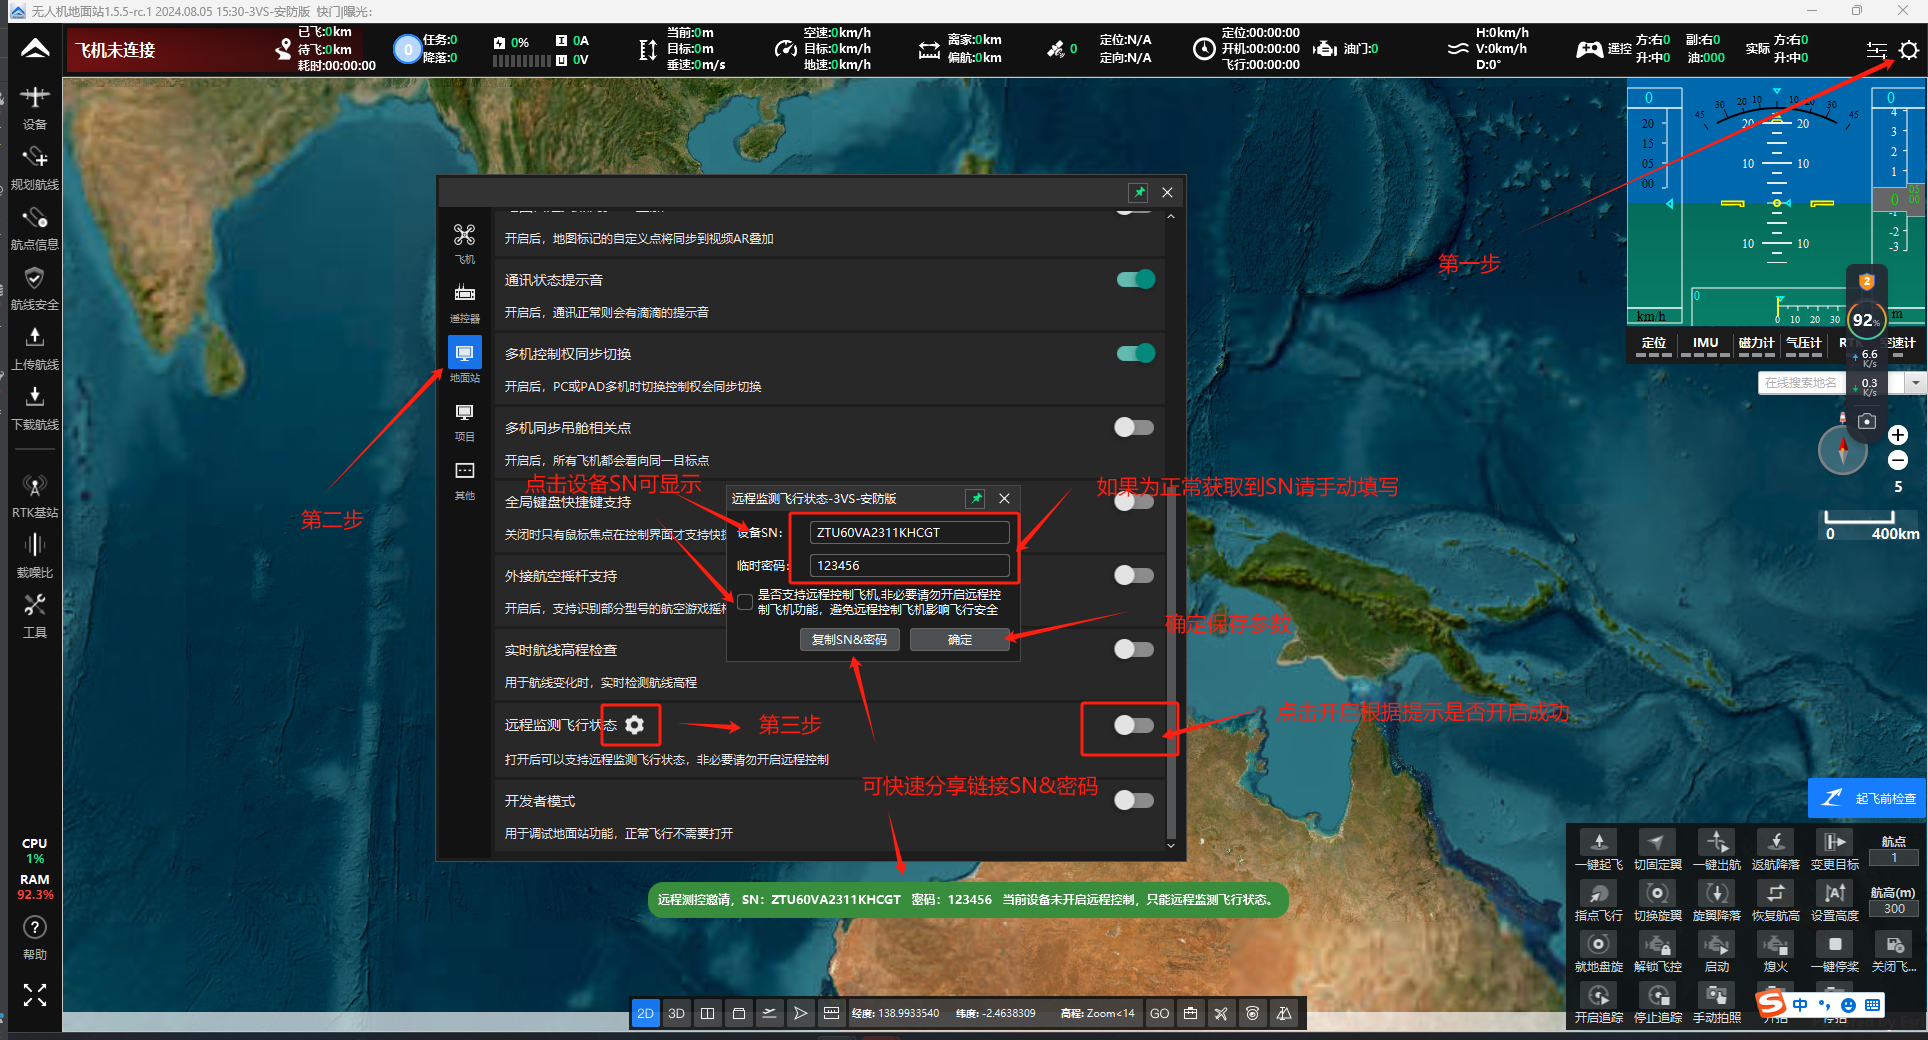
Task: Enable 实时航线高程检查 switch
Action: pos(1134,649)
